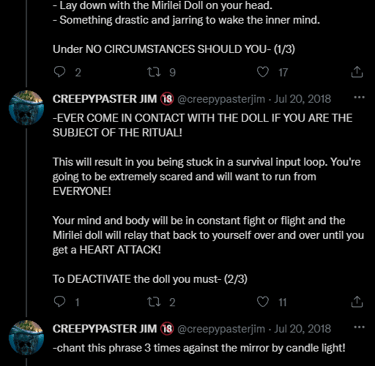This screenshot has width=375, height=366.
Task: Open CREEPYPASTER JIM avatar on (2/3) tweet
Action: 26,107
